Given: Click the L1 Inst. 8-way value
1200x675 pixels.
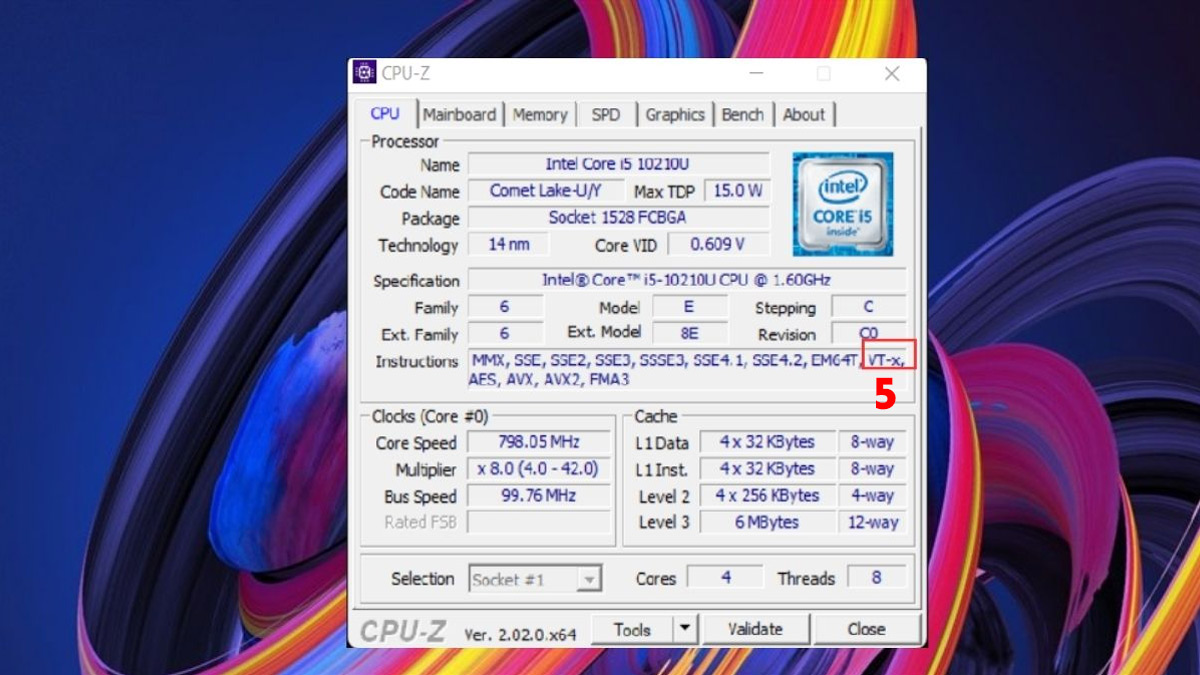Looking at the screenshot, I should [x=872, y=469].
